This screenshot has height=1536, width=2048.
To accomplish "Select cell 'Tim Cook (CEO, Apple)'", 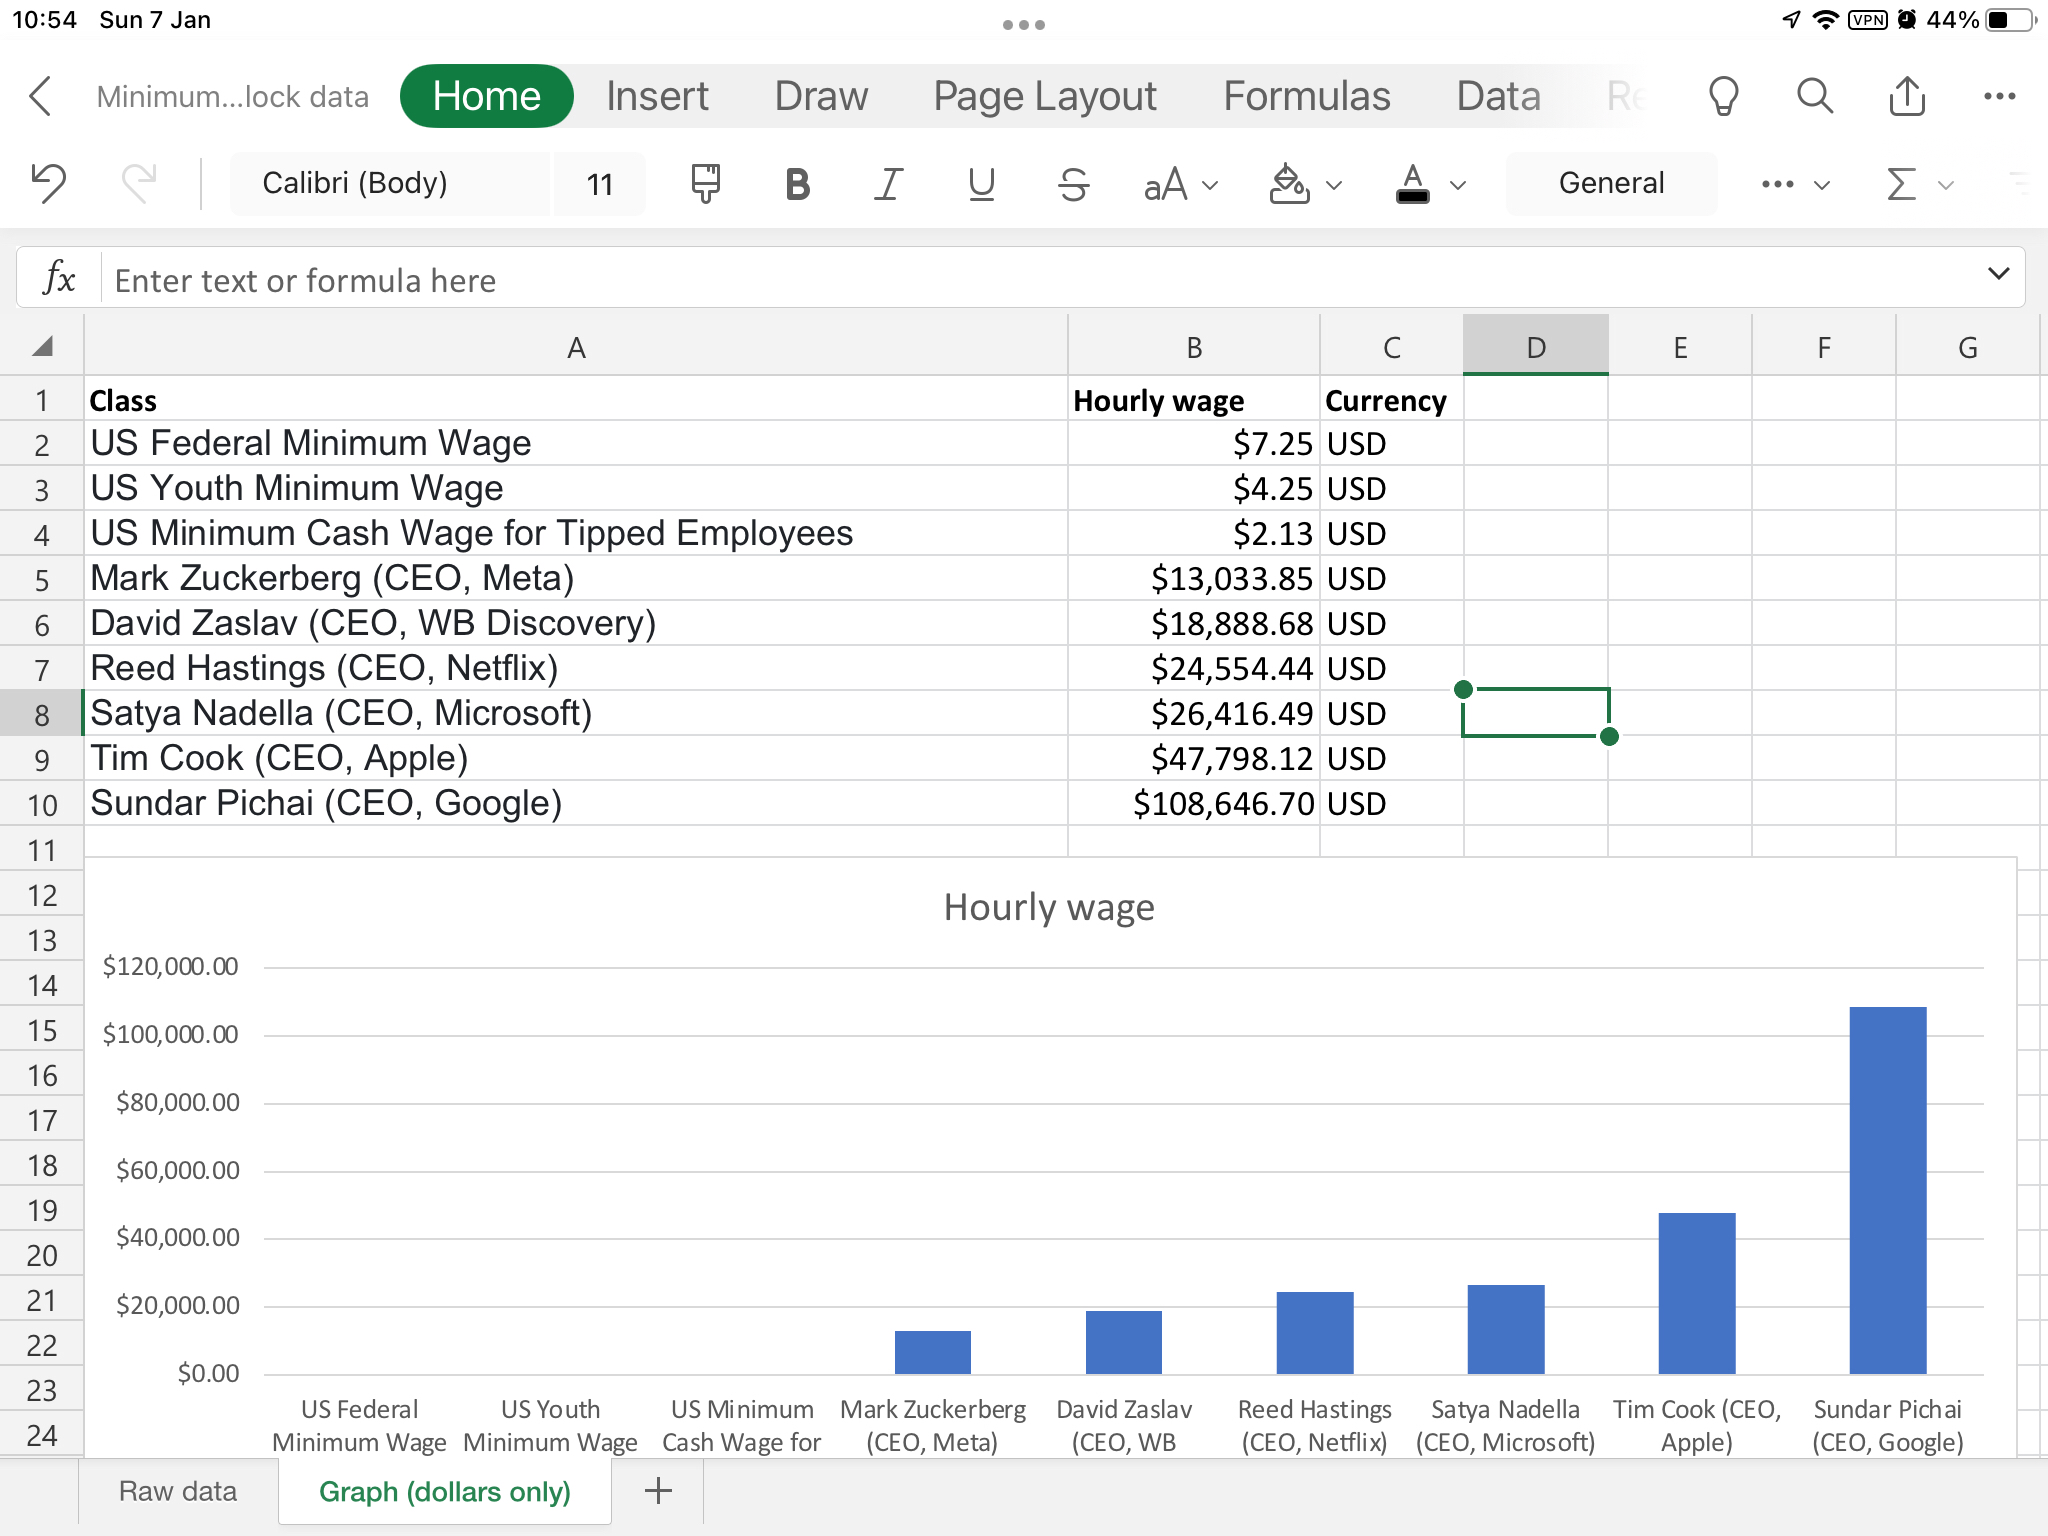I will pyautogui.click(x=576, y=758).
